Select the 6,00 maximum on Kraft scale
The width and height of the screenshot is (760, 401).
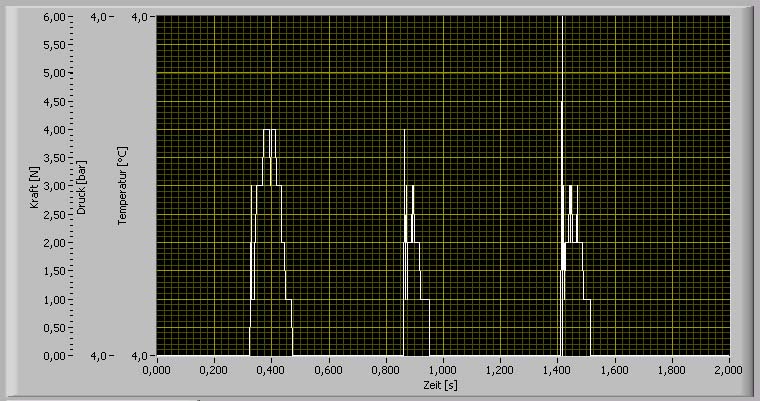tap(54, 17)
